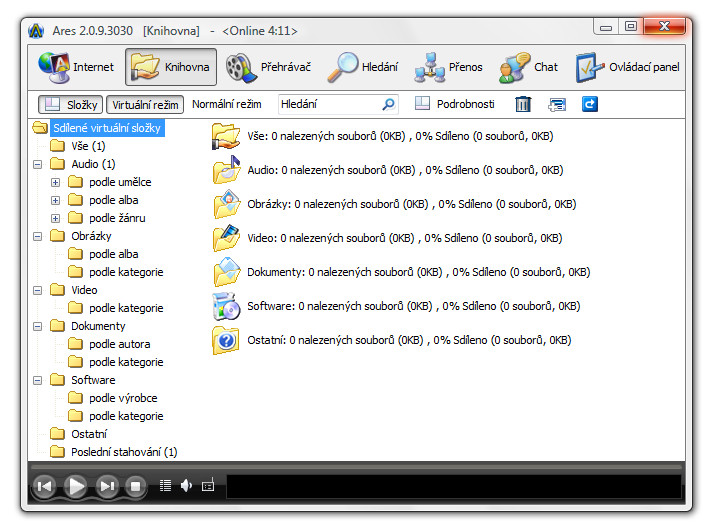Toggle the Složky folders button
The height and width of the screenshot is (529, 712).
pos(71,104)
